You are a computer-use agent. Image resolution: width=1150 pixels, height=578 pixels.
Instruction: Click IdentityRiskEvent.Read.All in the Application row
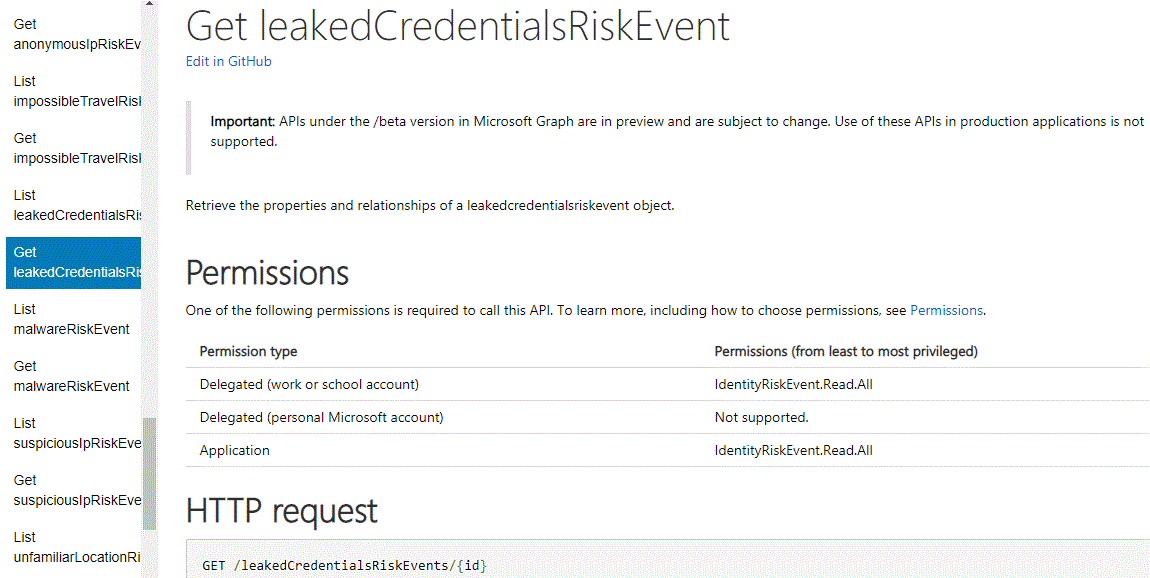[793, 450]
